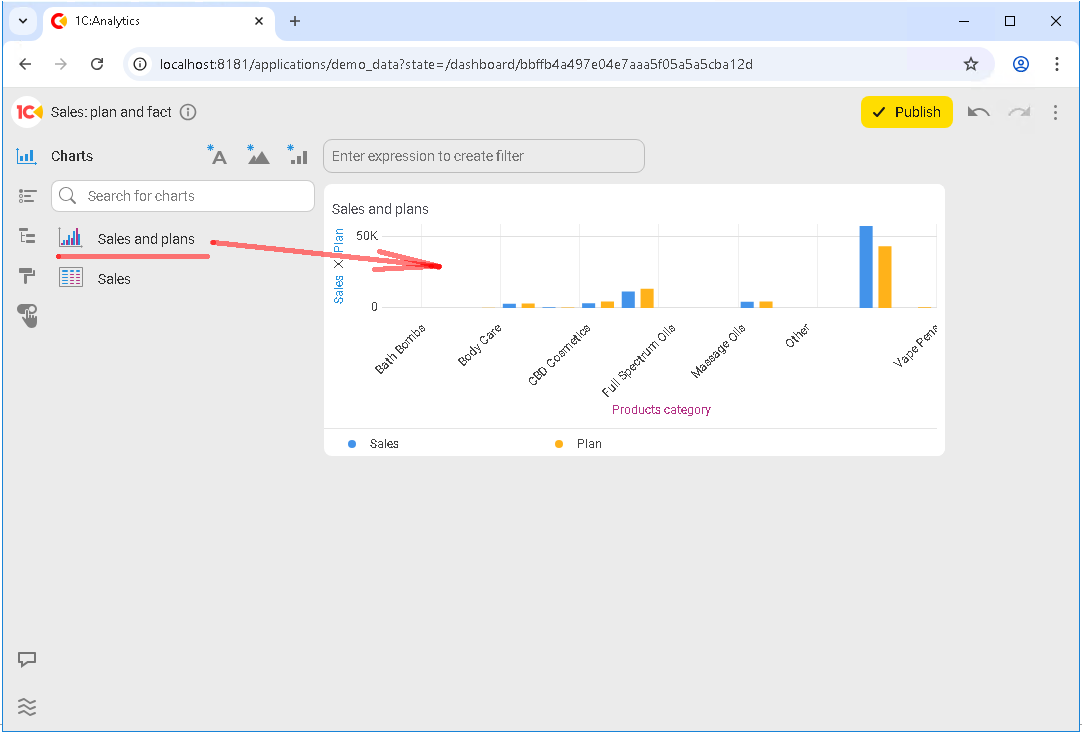Add new text element (A icon)
This screenshot has width=1082, height=736.
point(217,155)
